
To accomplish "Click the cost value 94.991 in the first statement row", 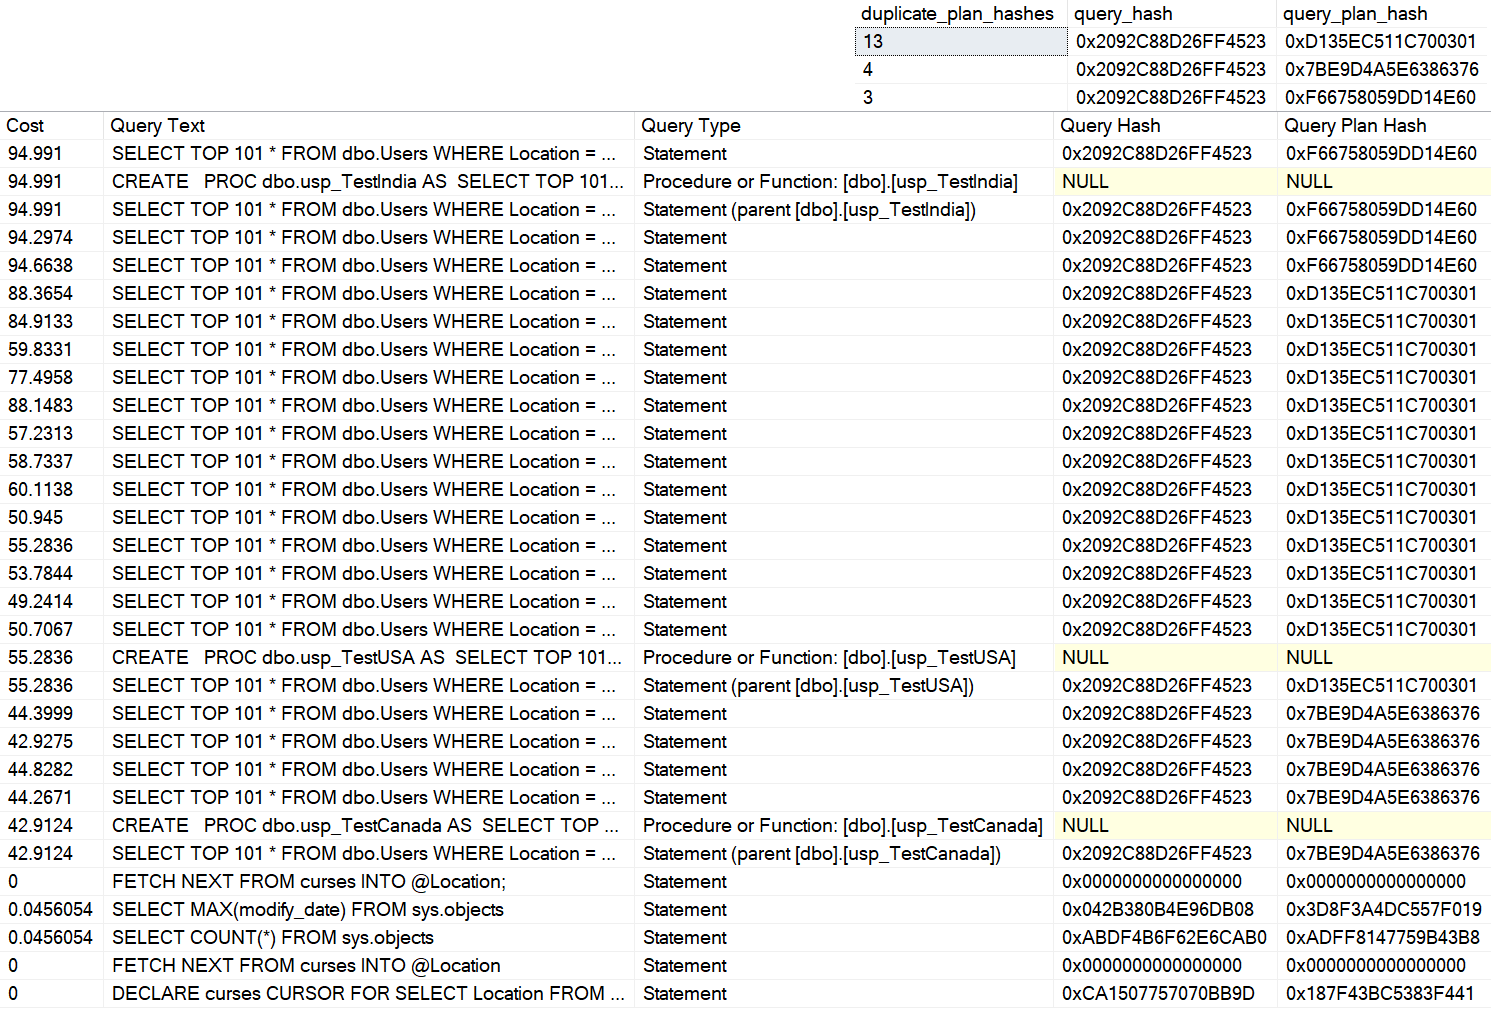I will point(35,153).
